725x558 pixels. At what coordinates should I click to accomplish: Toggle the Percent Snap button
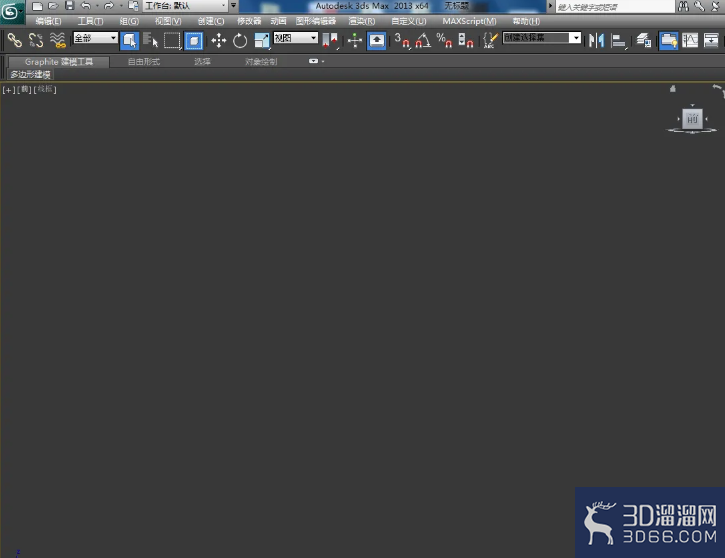pyautogui.click(x=444, y=41)
